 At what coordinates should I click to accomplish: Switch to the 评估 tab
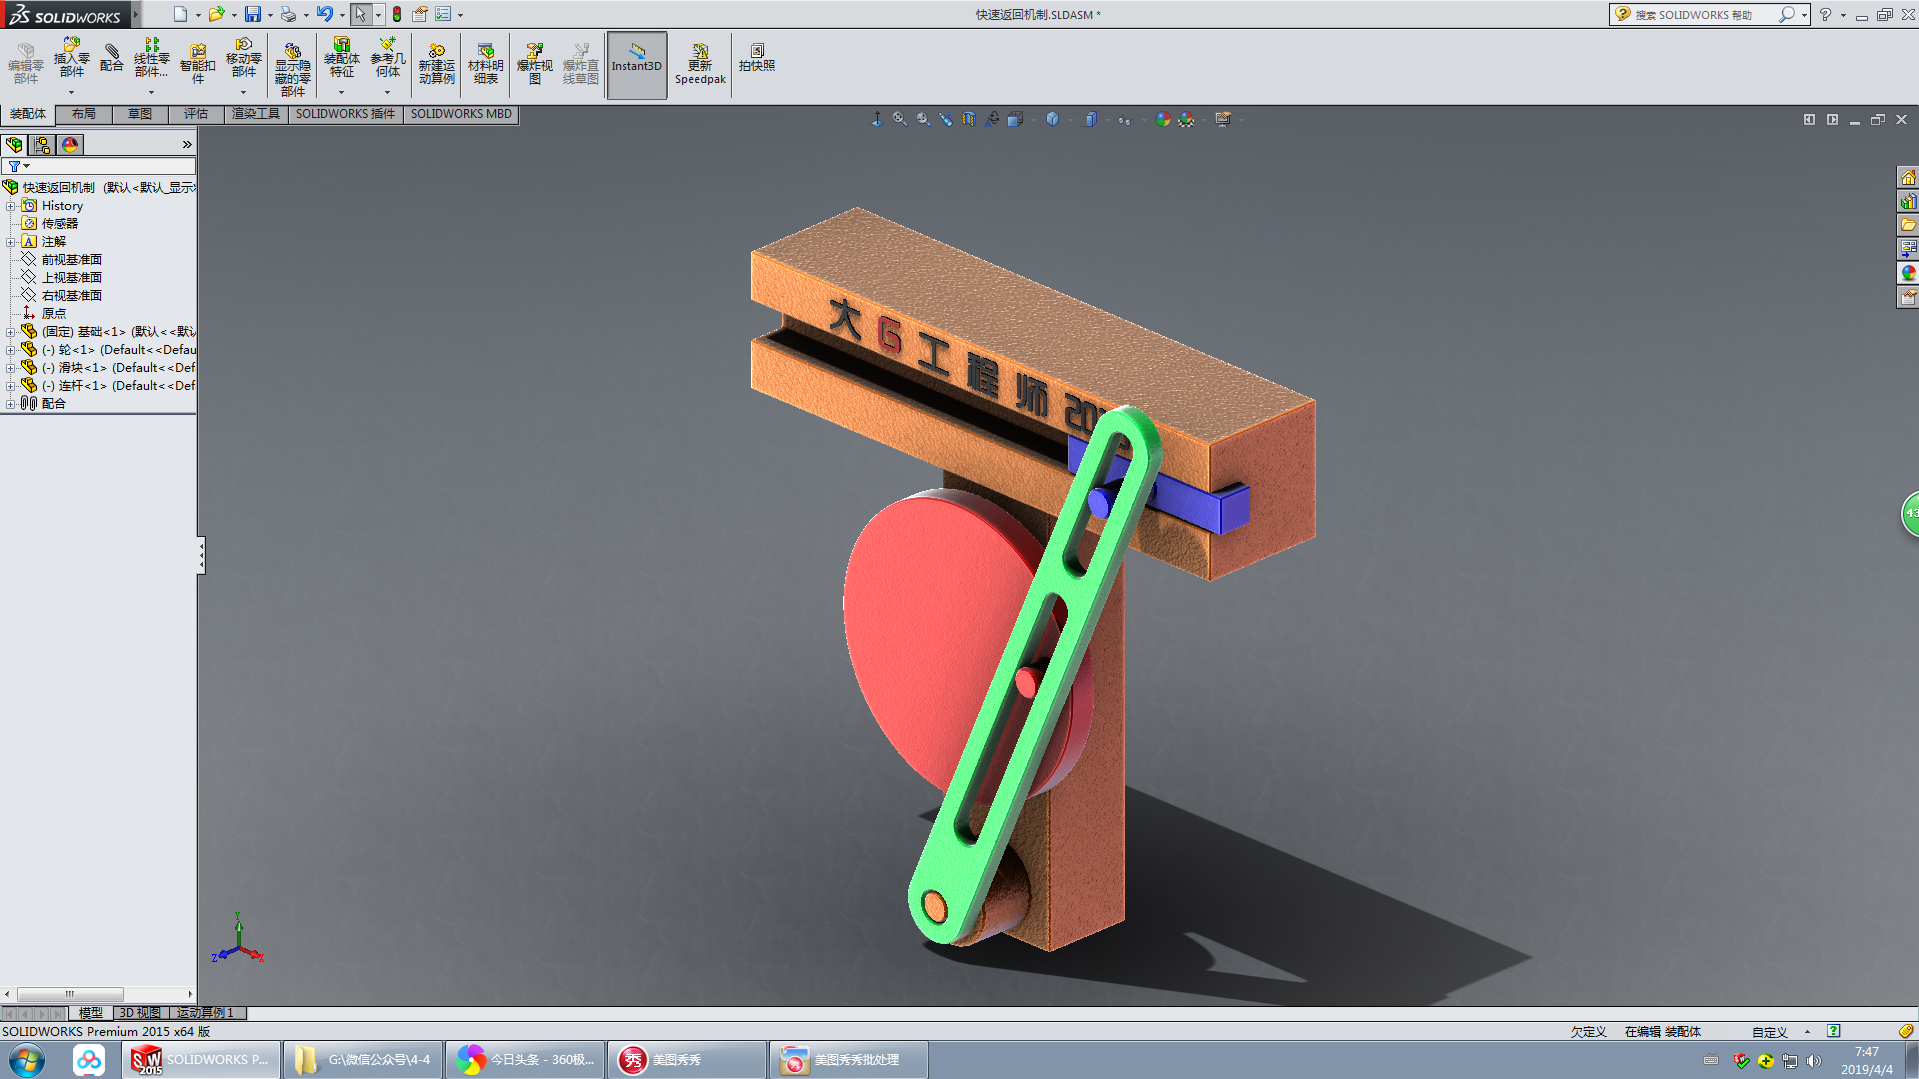196,114
